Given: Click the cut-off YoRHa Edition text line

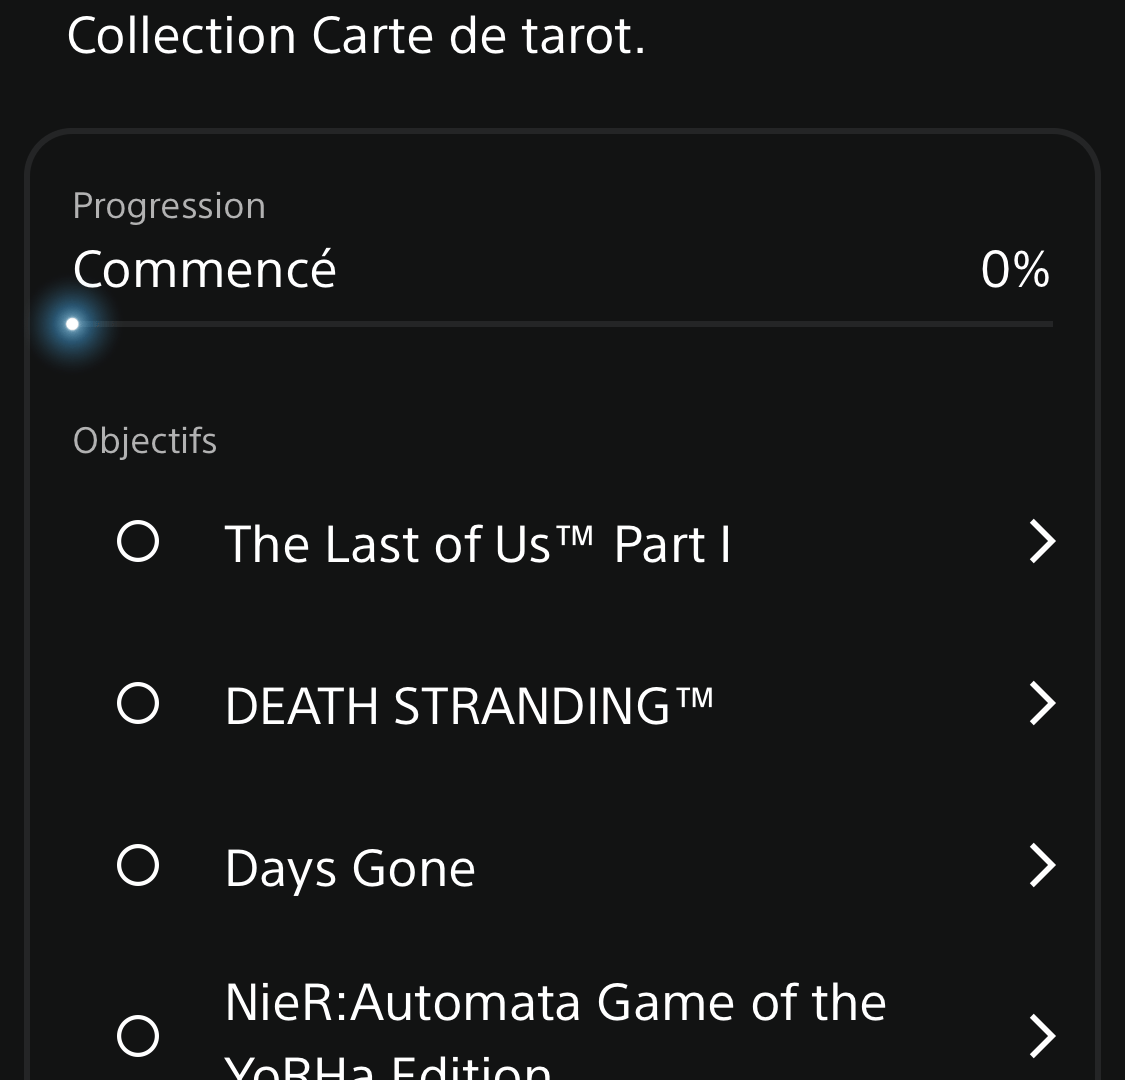Looking at the screenshot, I should (x=388, y=1068).
